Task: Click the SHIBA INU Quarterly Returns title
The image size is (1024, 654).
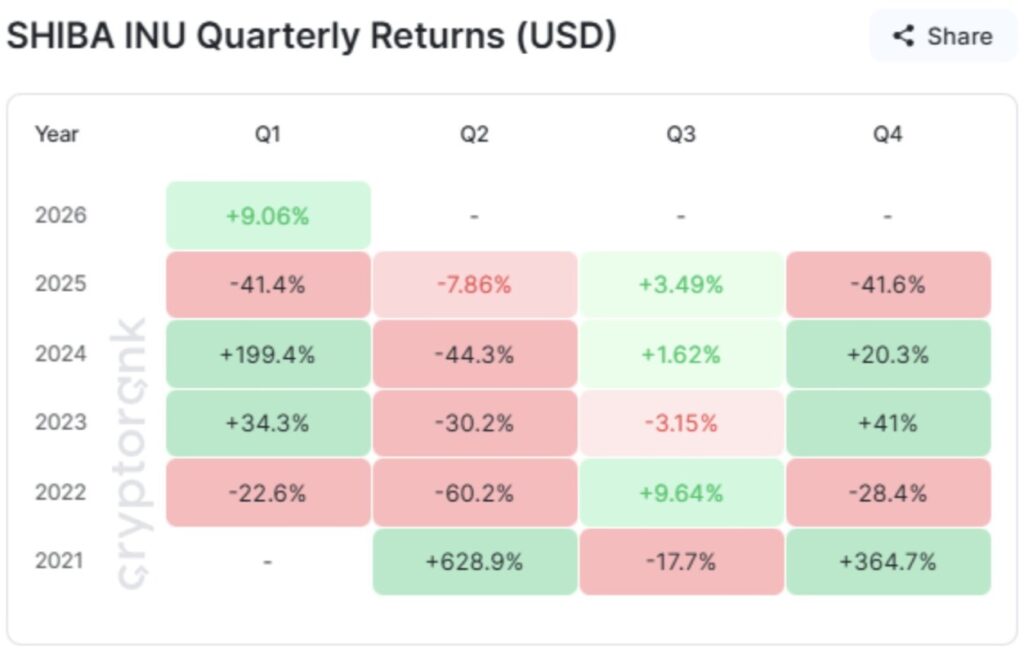Action: coord(311,36)
